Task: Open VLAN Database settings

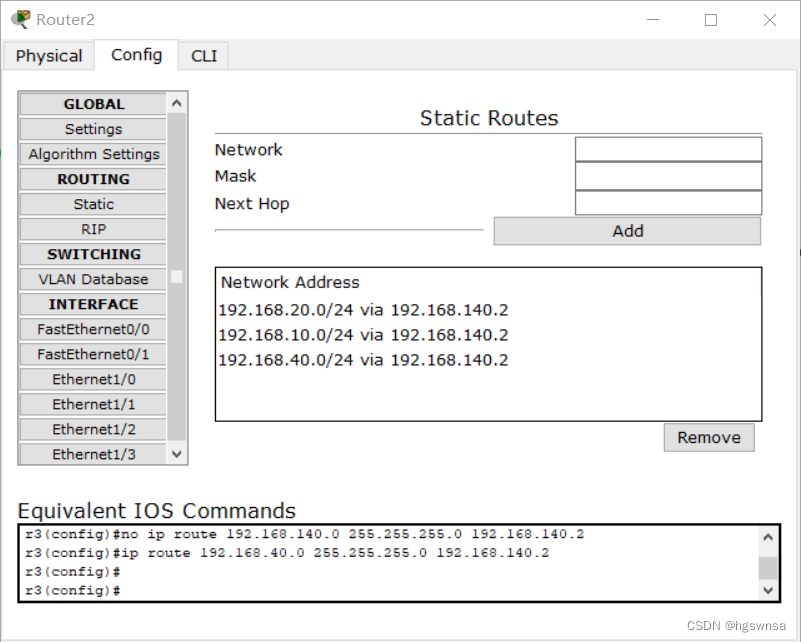Action: (x=93, y=279)
